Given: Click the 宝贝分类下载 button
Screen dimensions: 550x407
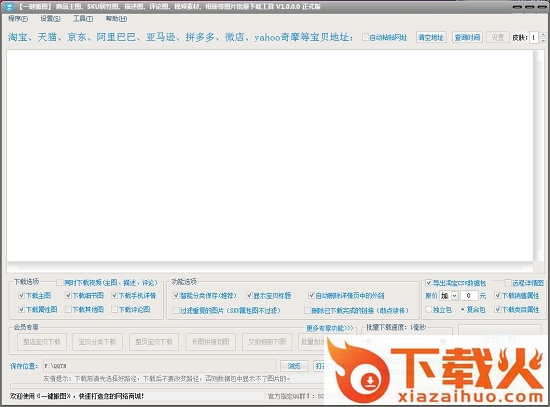Looking at the screenshot, I should pyautogui.click(x=98, y=342).
